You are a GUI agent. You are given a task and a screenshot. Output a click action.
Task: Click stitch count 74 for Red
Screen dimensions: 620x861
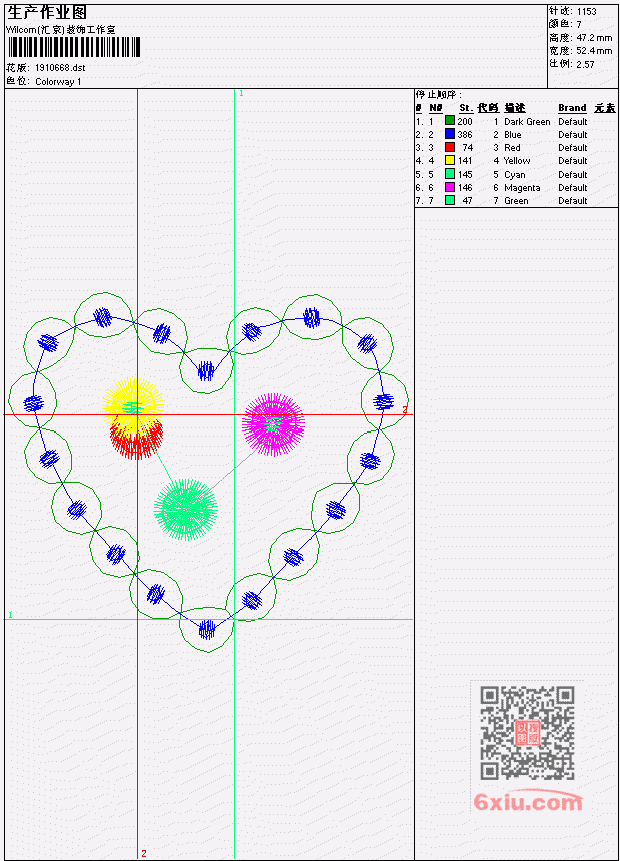[467, 148]
